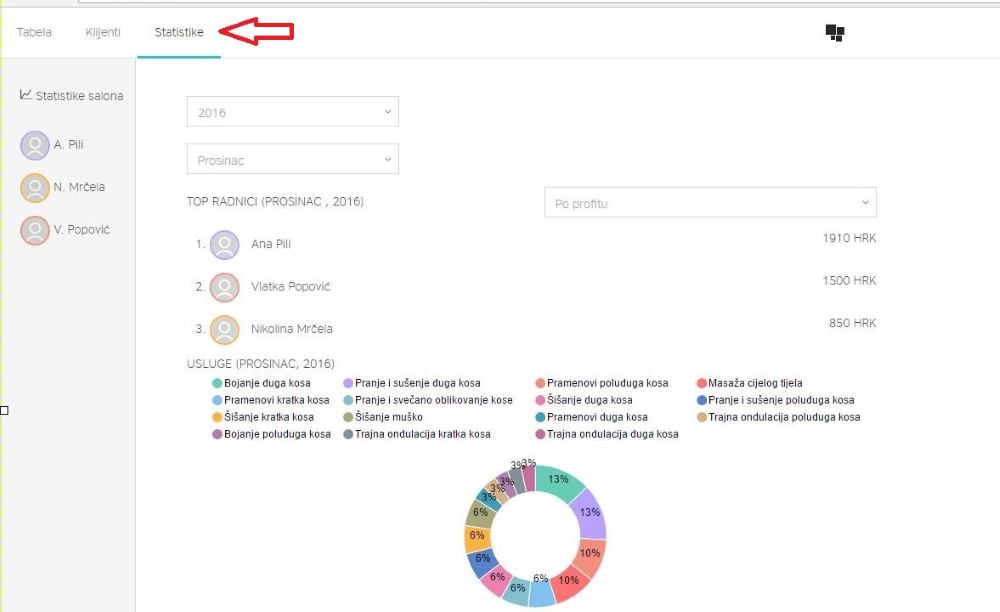
Task: Click N. Mrčela avatar in sidebar
Action: [35, 188]
